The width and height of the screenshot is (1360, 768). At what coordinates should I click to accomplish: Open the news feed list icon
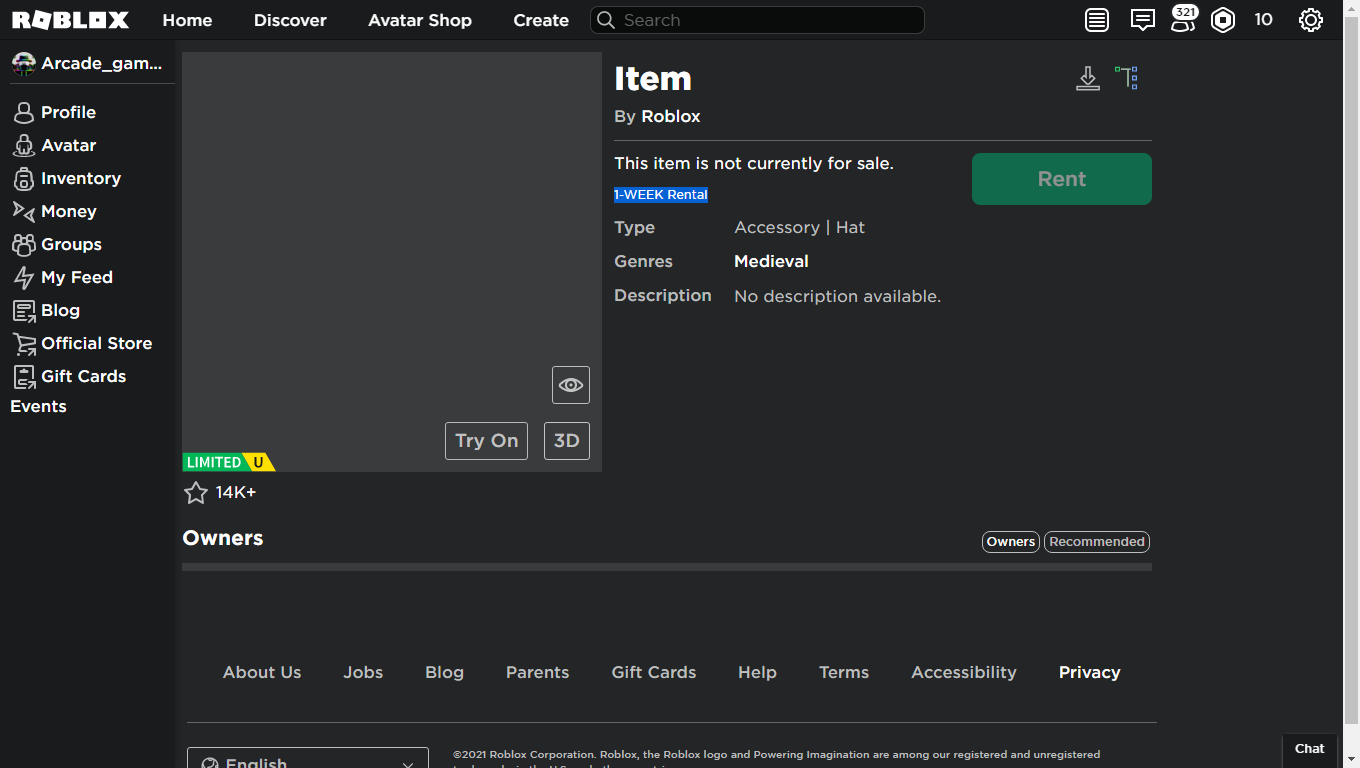coord(1097,20)
